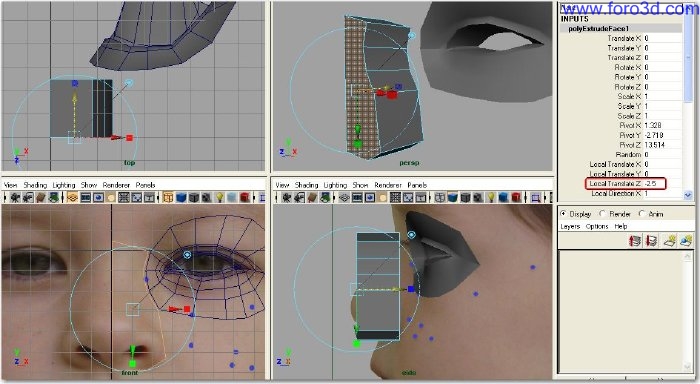This screenshot has height=384, width=700.
Task: Click first red layer icon in layer editor
Action: click(635, 241)
